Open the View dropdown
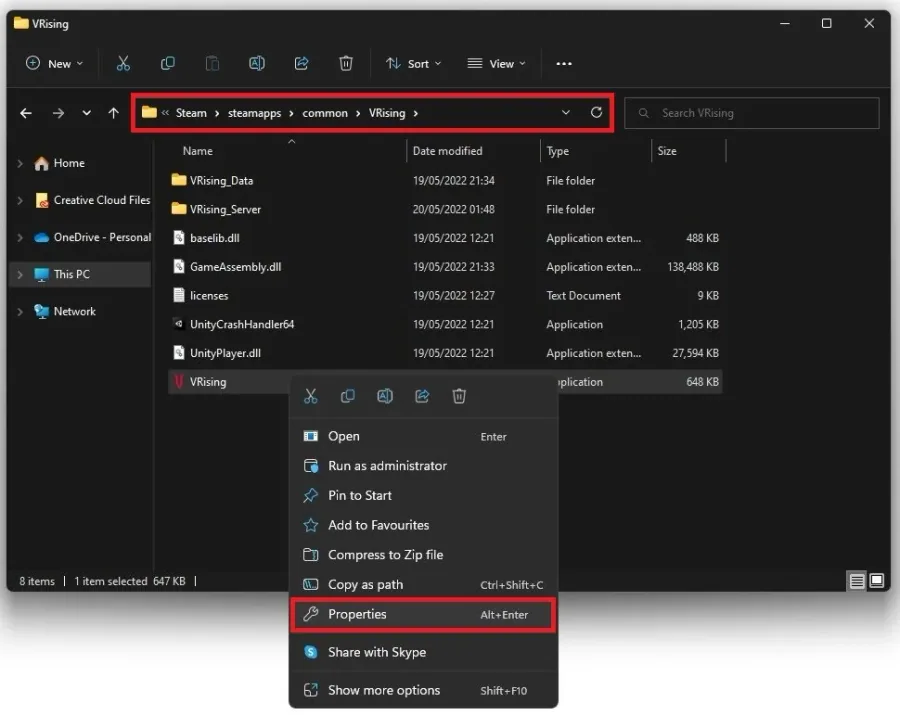This screenshot has width=900, height=715. point(496,64)
